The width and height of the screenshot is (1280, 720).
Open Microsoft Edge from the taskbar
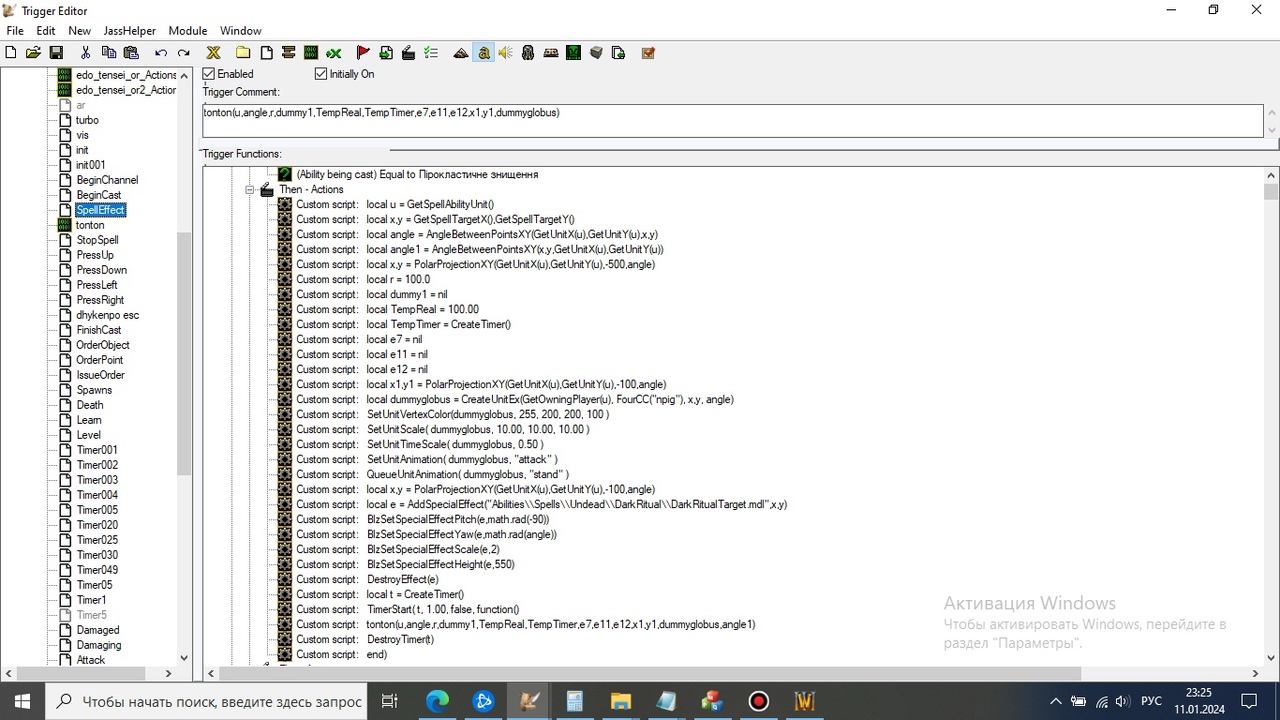[x=438, y=701]
